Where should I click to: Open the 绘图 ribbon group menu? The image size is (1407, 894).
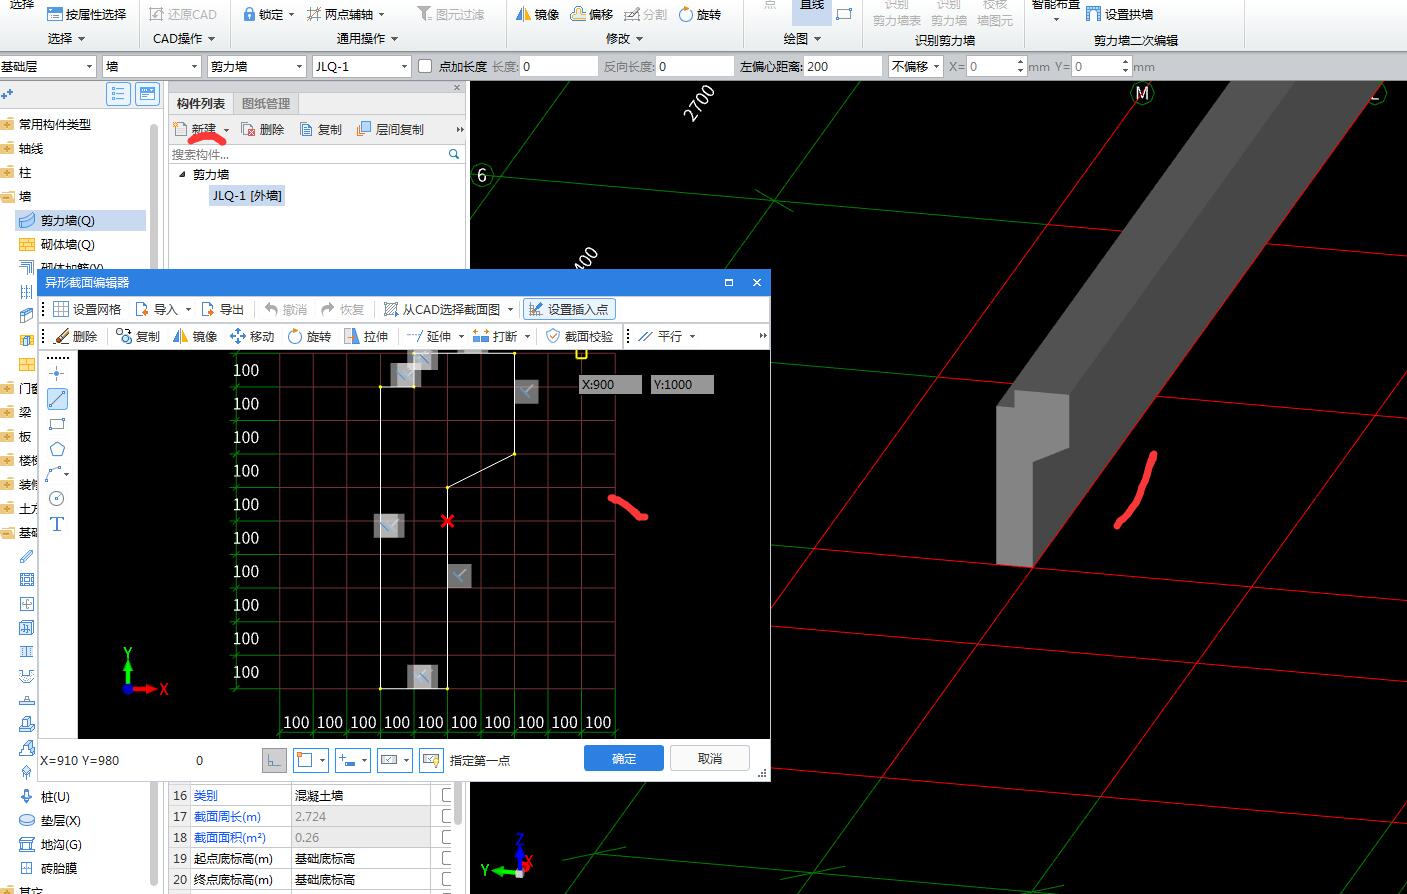tap(802, 38)
